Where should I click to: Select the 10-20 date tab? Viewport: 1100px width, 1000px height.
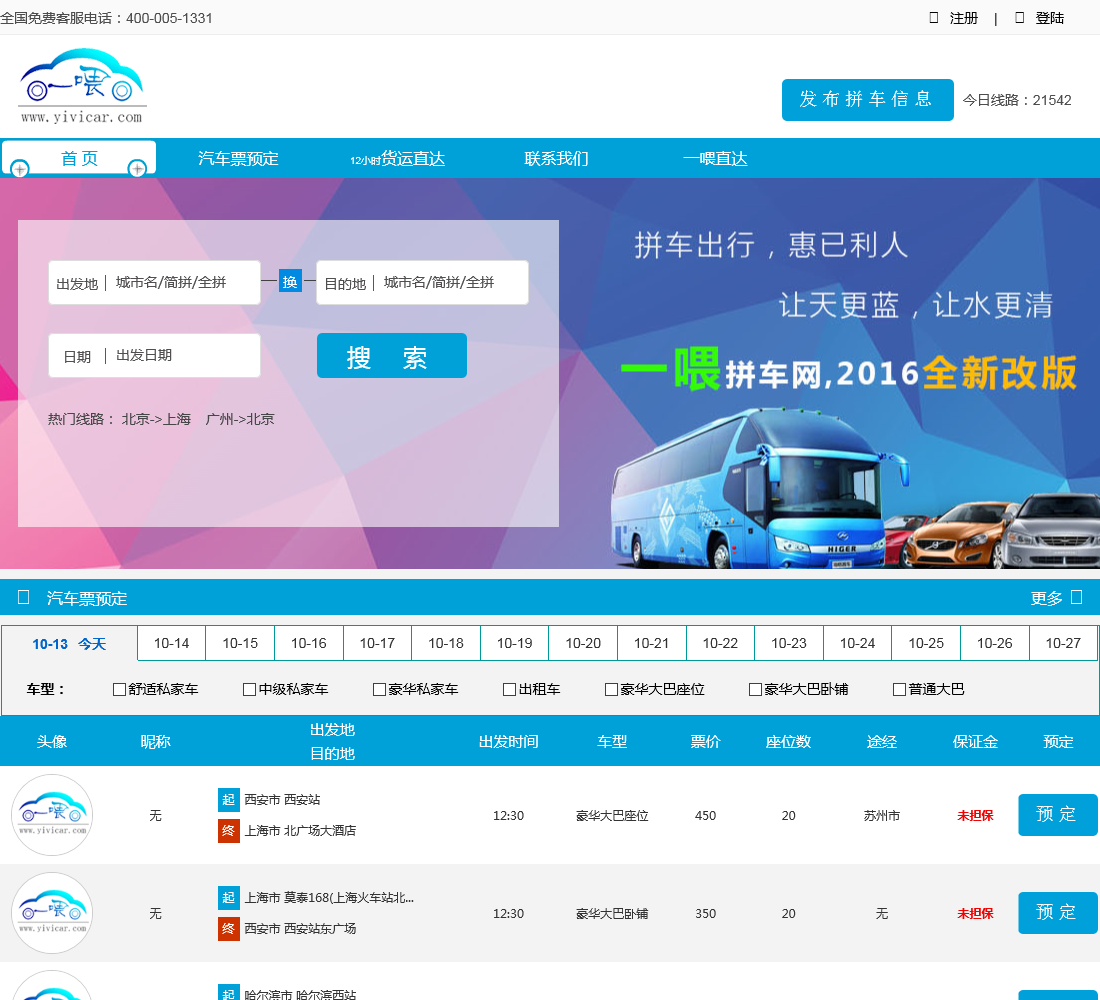583,643
